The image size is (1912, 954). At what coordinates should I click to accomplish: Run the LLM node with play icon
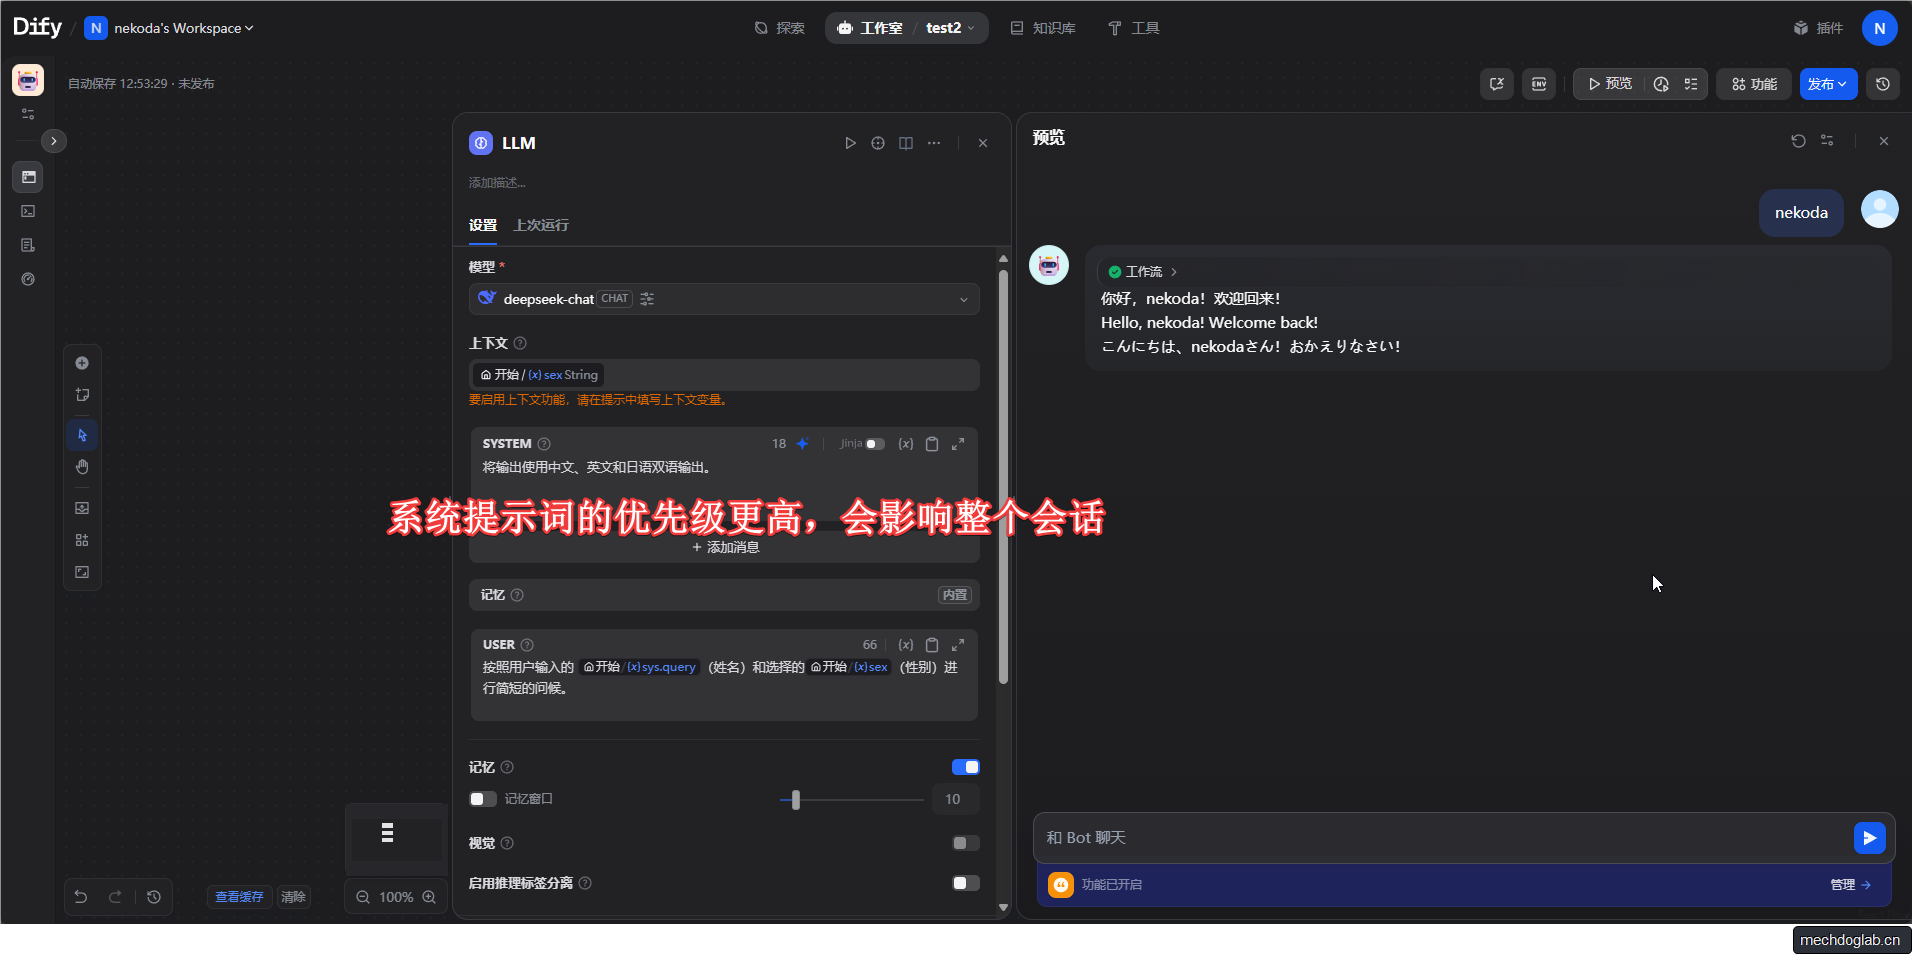850,143
